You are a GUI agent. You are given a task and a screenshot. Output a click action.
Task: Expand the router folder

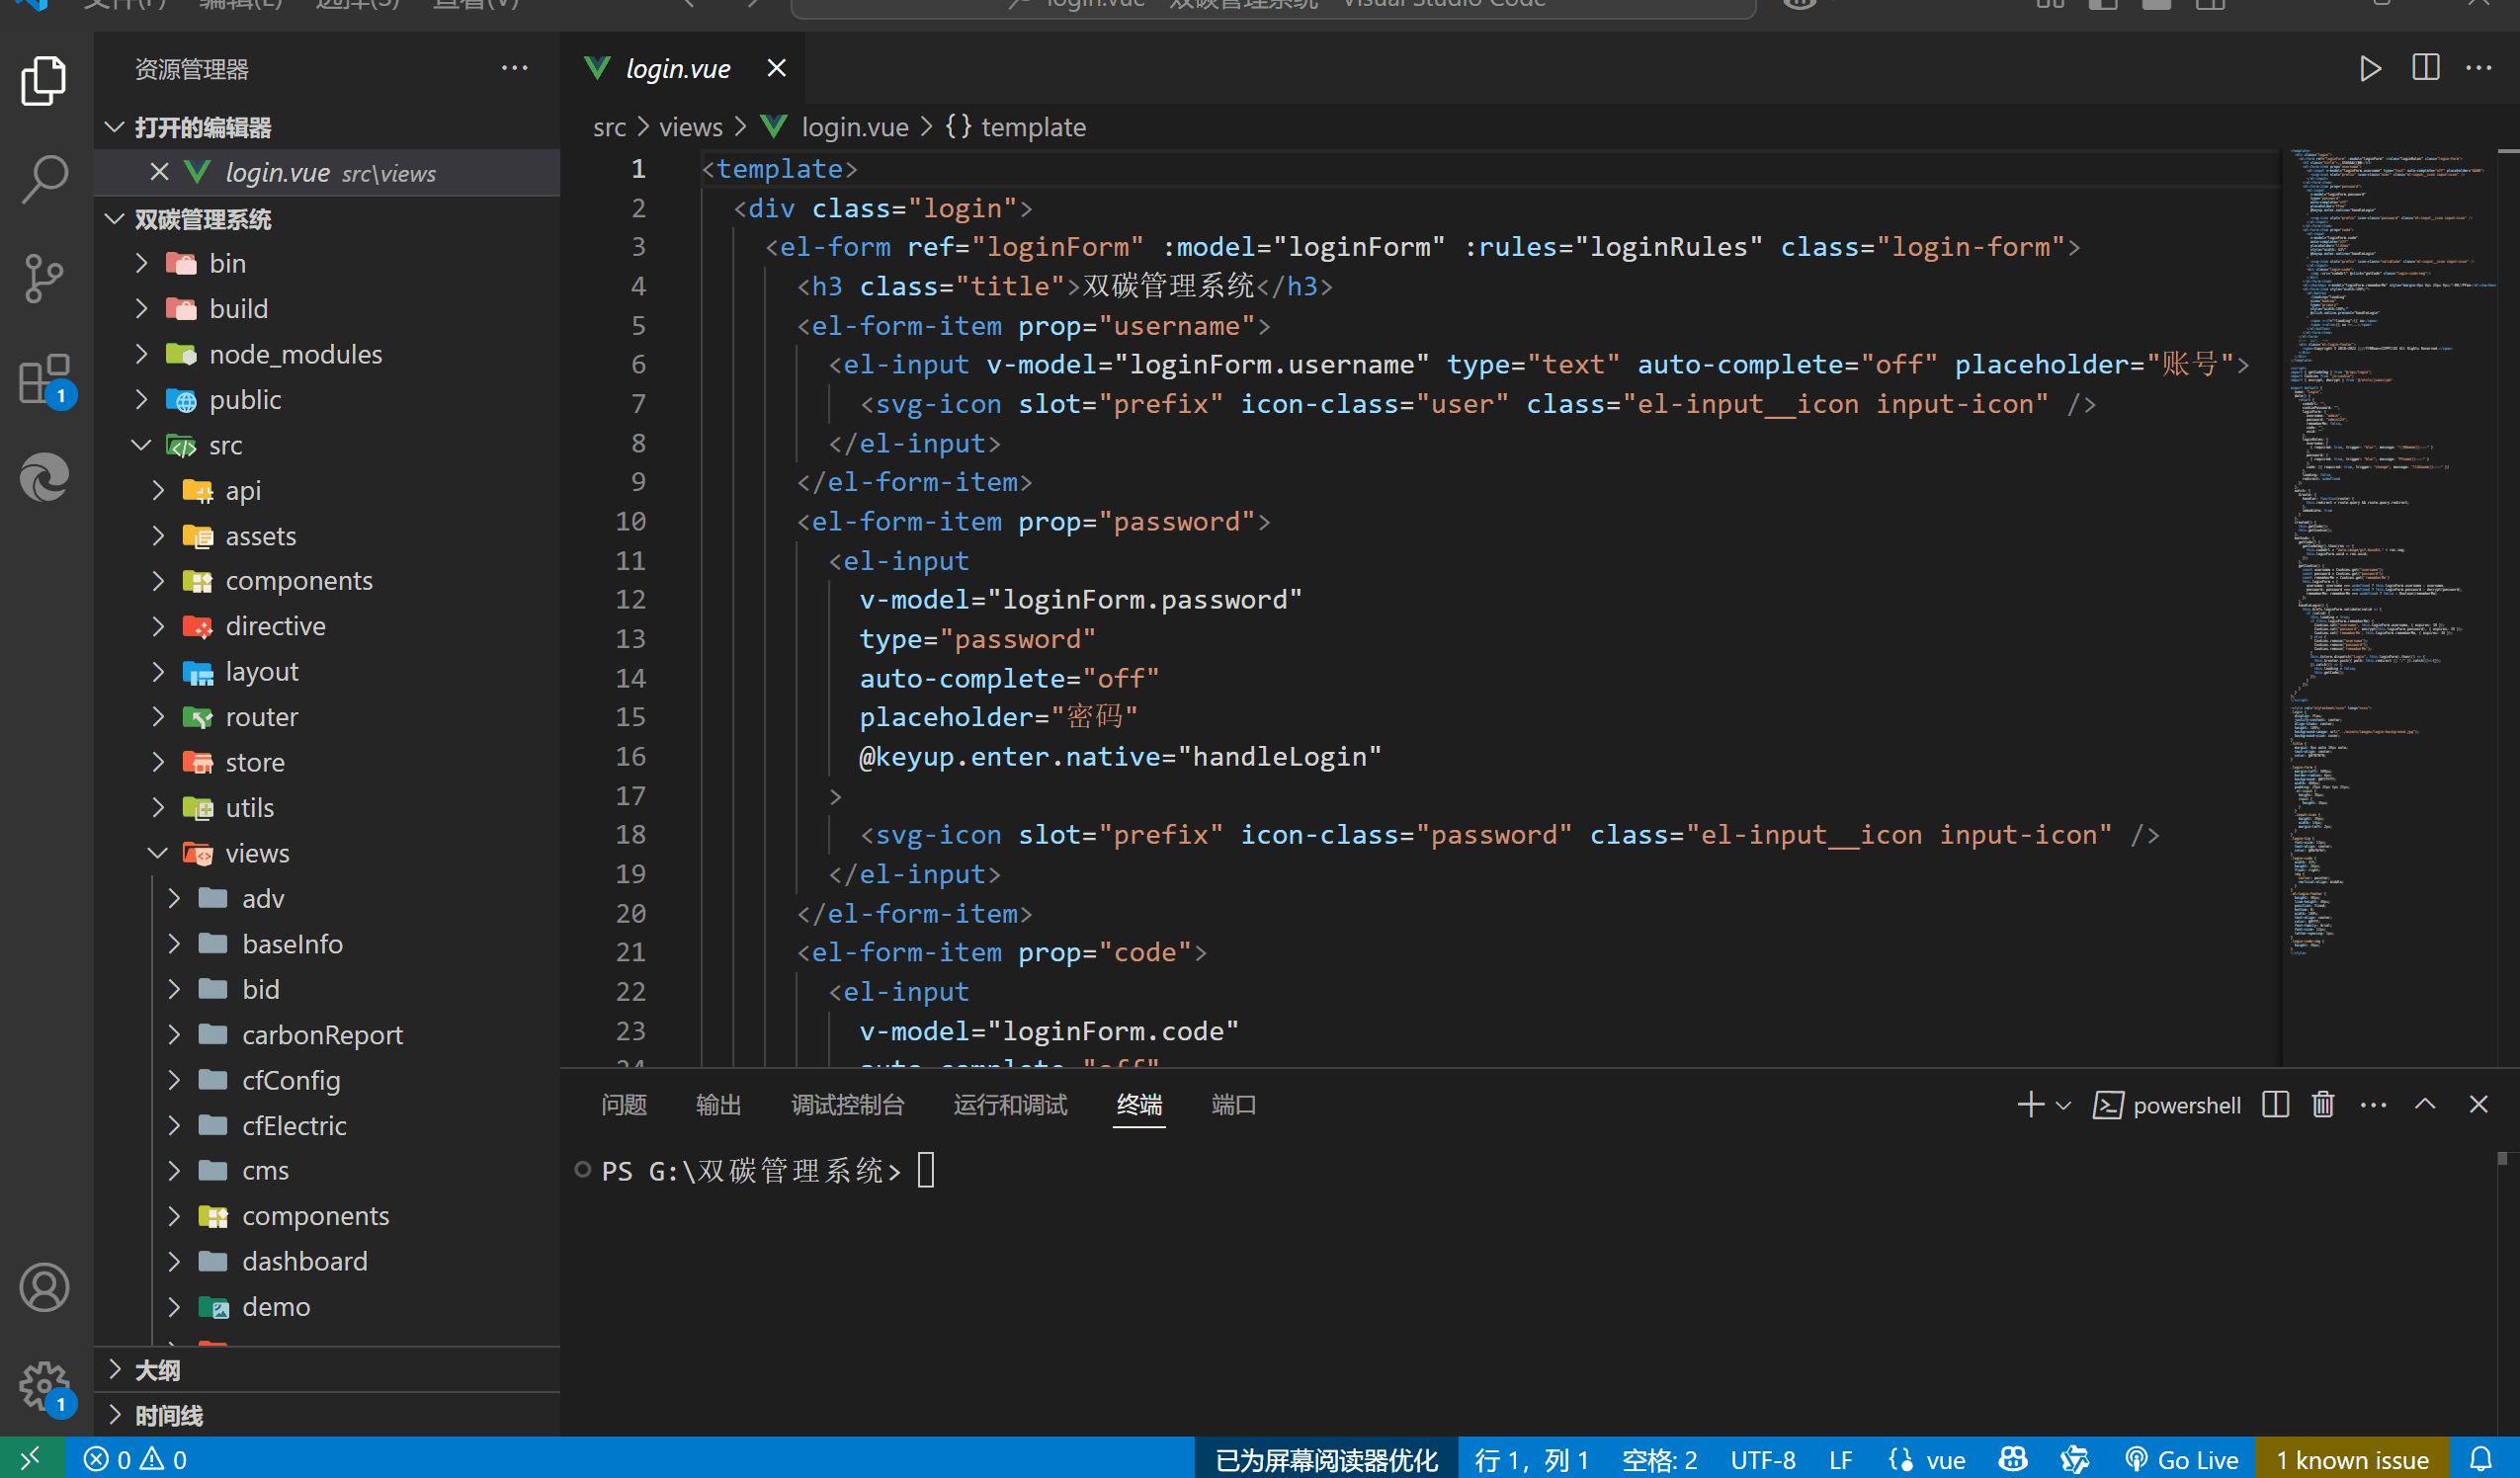click(x=260, y=717)
